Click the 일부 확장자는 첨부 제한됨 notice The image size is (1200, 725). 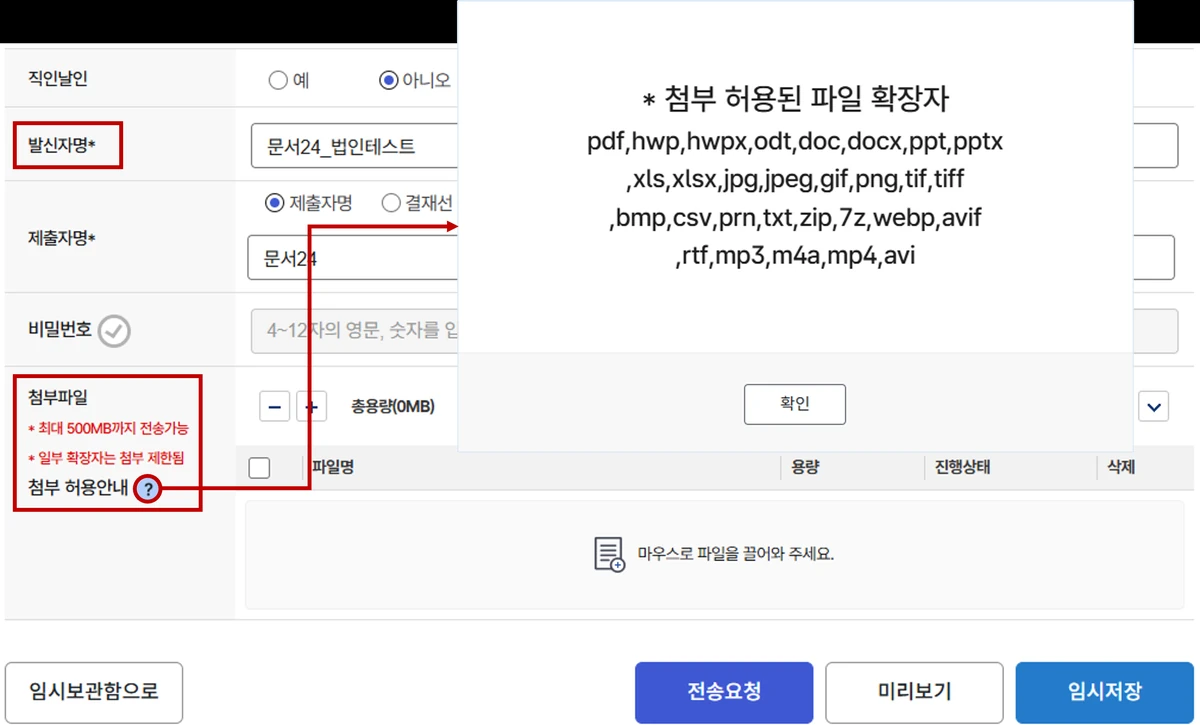(x=106, y=458)
